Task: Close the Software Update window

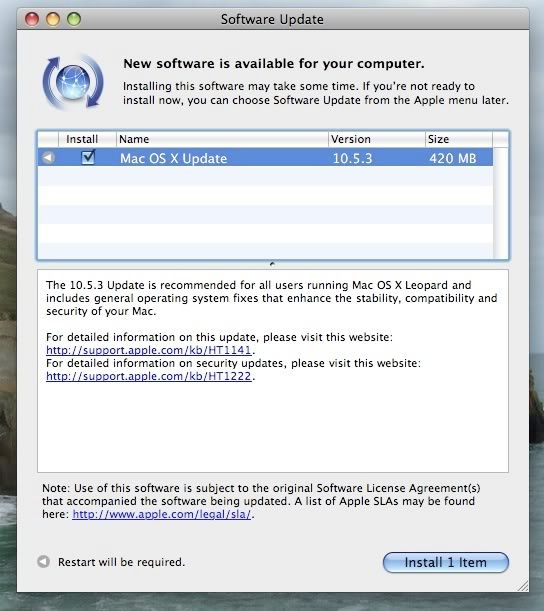Action: [x=32, y=19]
